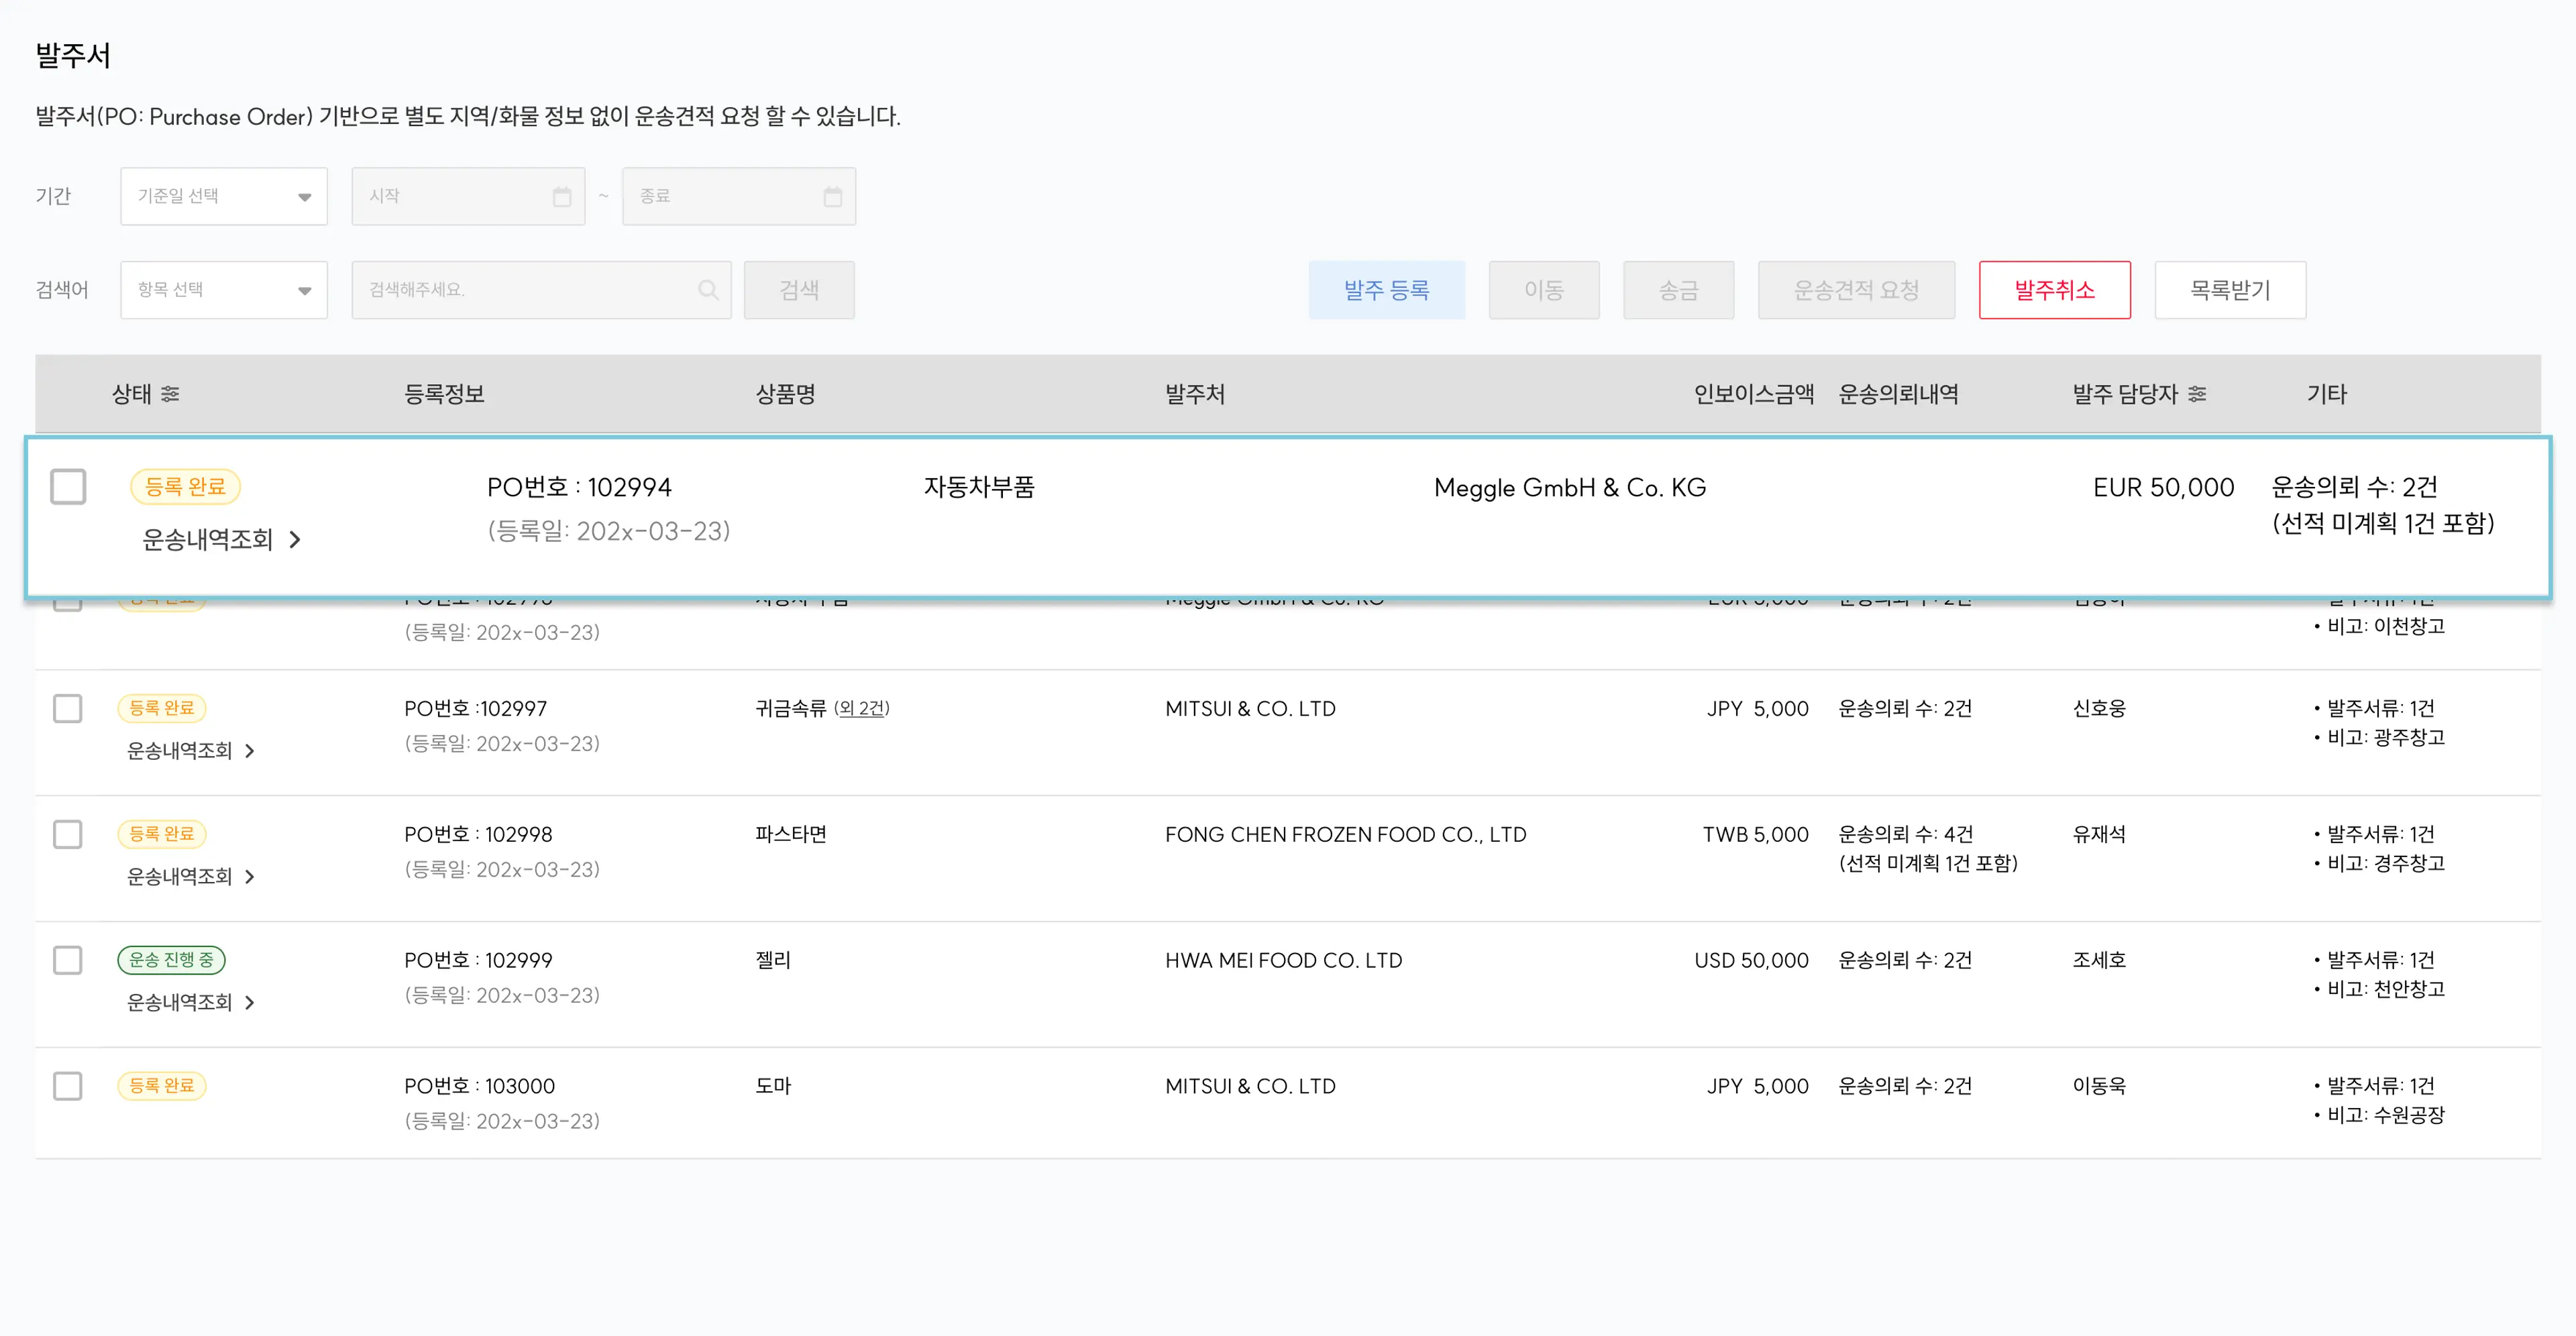Open 운송내역조회 for PO 102994

pyautogui.click(x=222, y=540)
